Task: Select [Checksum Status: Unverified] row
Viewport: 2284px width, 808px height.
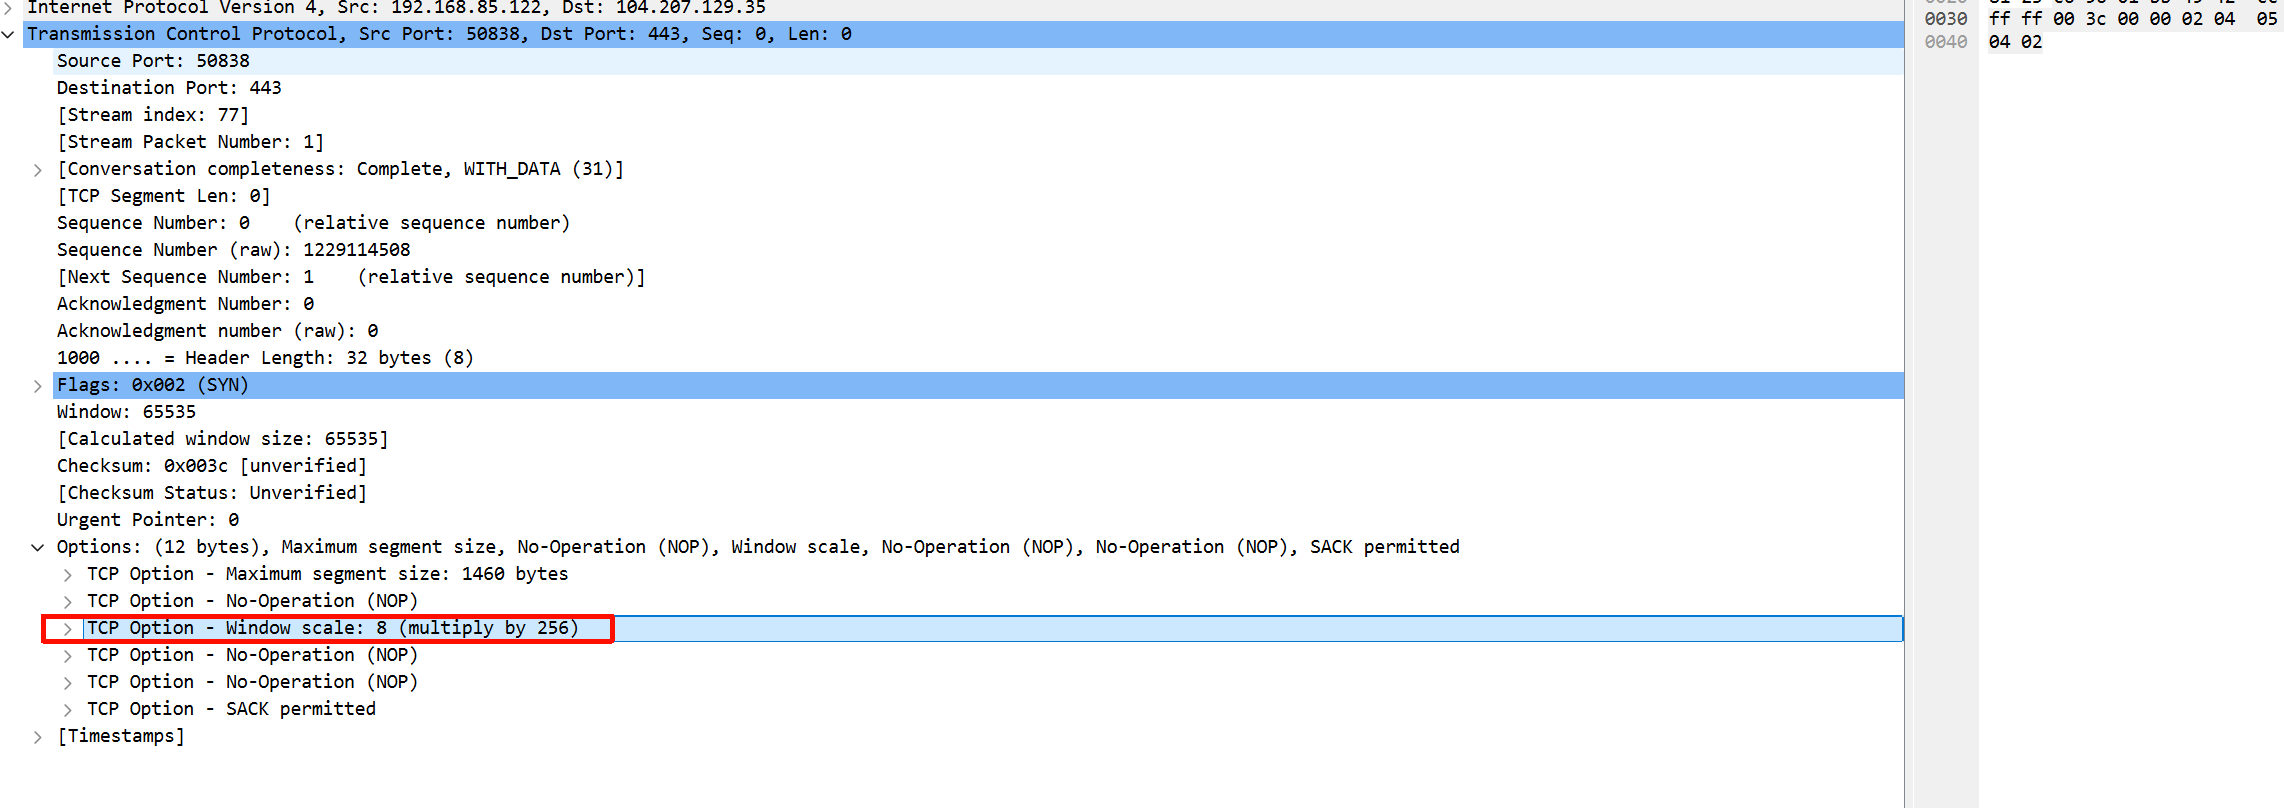Action: point(978,493)
